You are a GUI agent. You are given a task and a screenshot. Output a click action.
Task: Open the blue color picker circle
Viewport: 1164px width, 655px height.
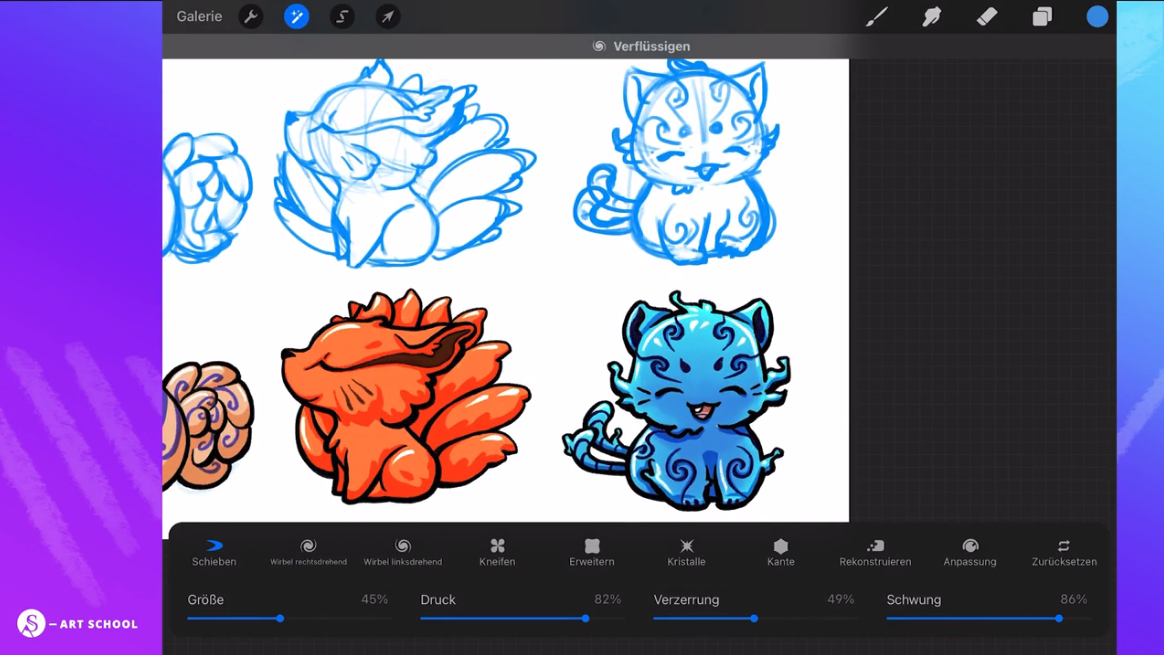1097,16
